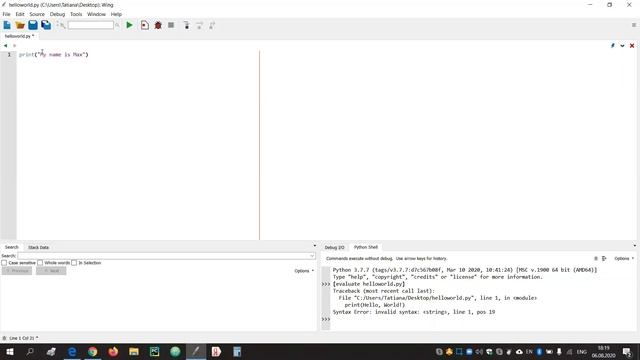The image size is (640, 360).
Task: Open the Search field history dropdown
Action: click(x=312, y=256)
